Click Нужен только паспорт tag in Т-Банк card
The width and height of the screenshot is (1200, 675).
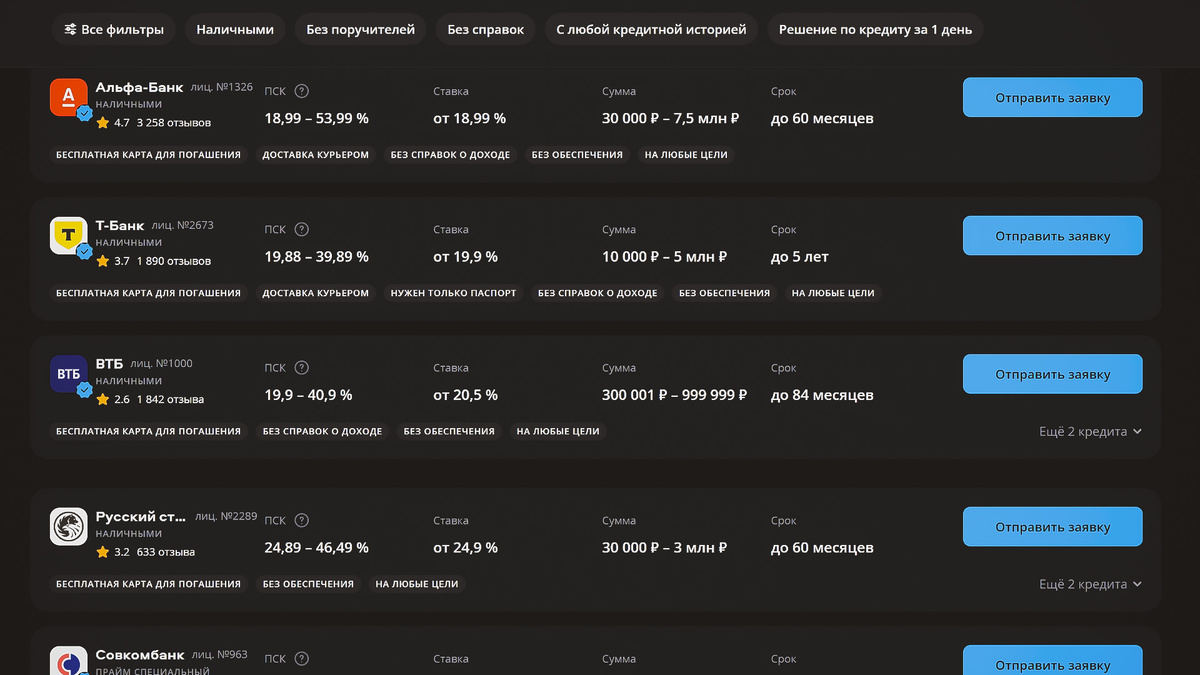[x=453, y=293]
